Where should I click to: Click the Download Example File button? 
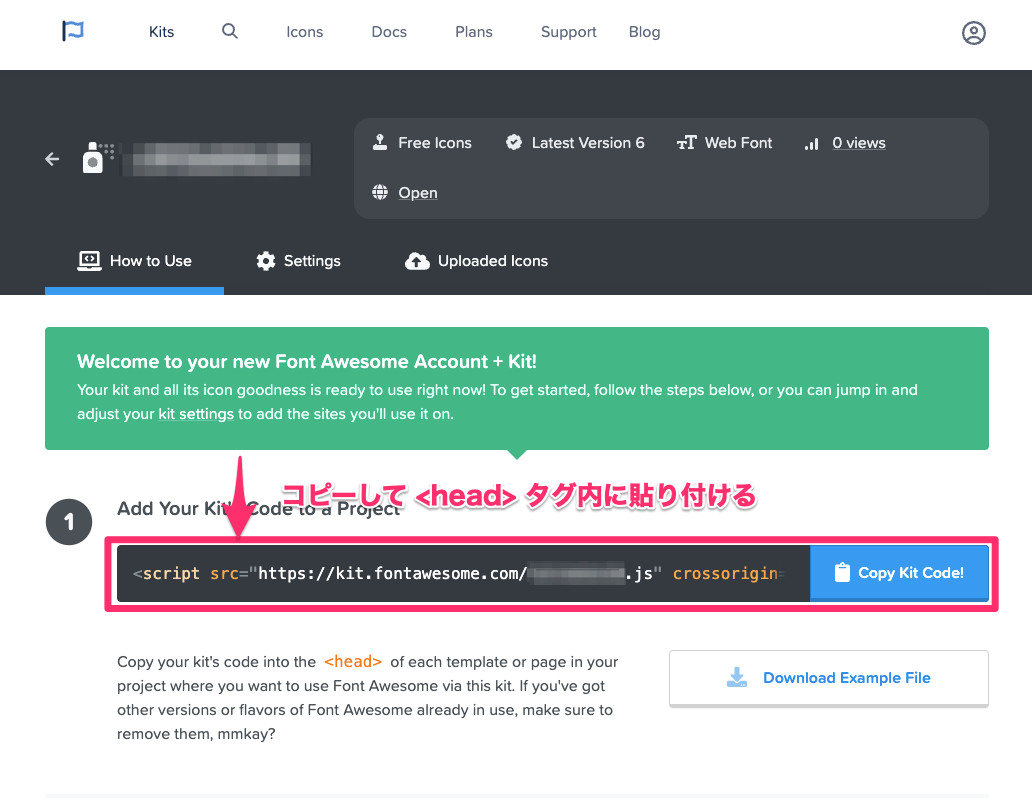point(829,678)
